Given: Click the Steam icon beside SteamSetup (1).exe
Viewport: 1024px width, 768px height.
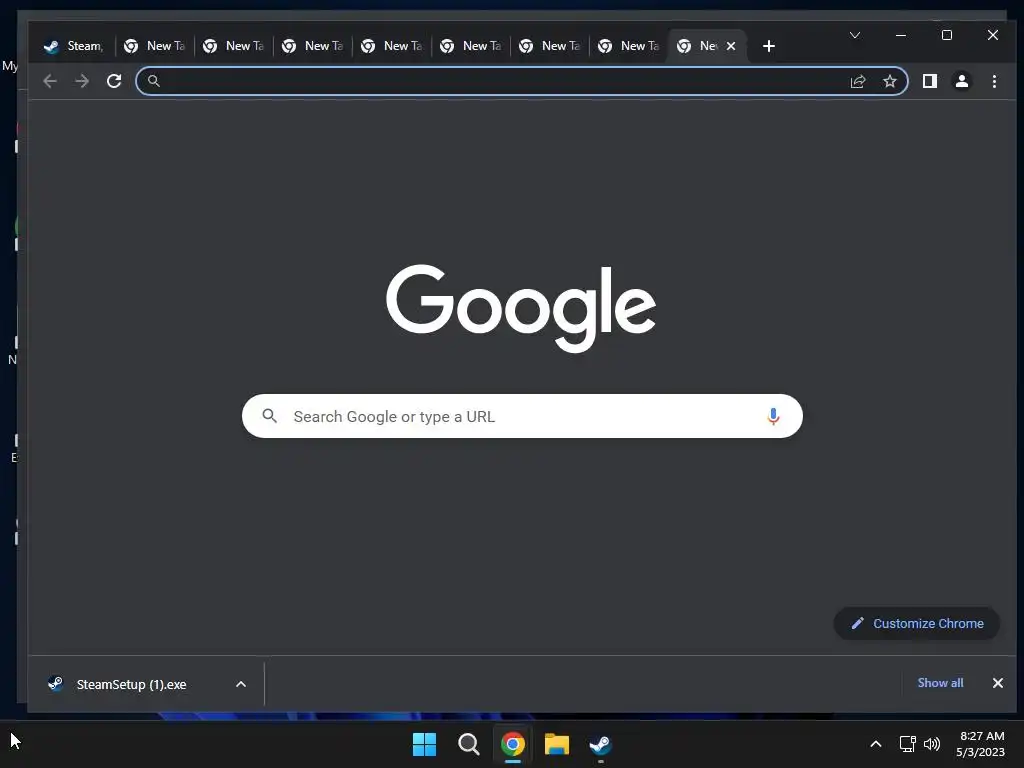Looking at the screenshot, I should 56,684.
